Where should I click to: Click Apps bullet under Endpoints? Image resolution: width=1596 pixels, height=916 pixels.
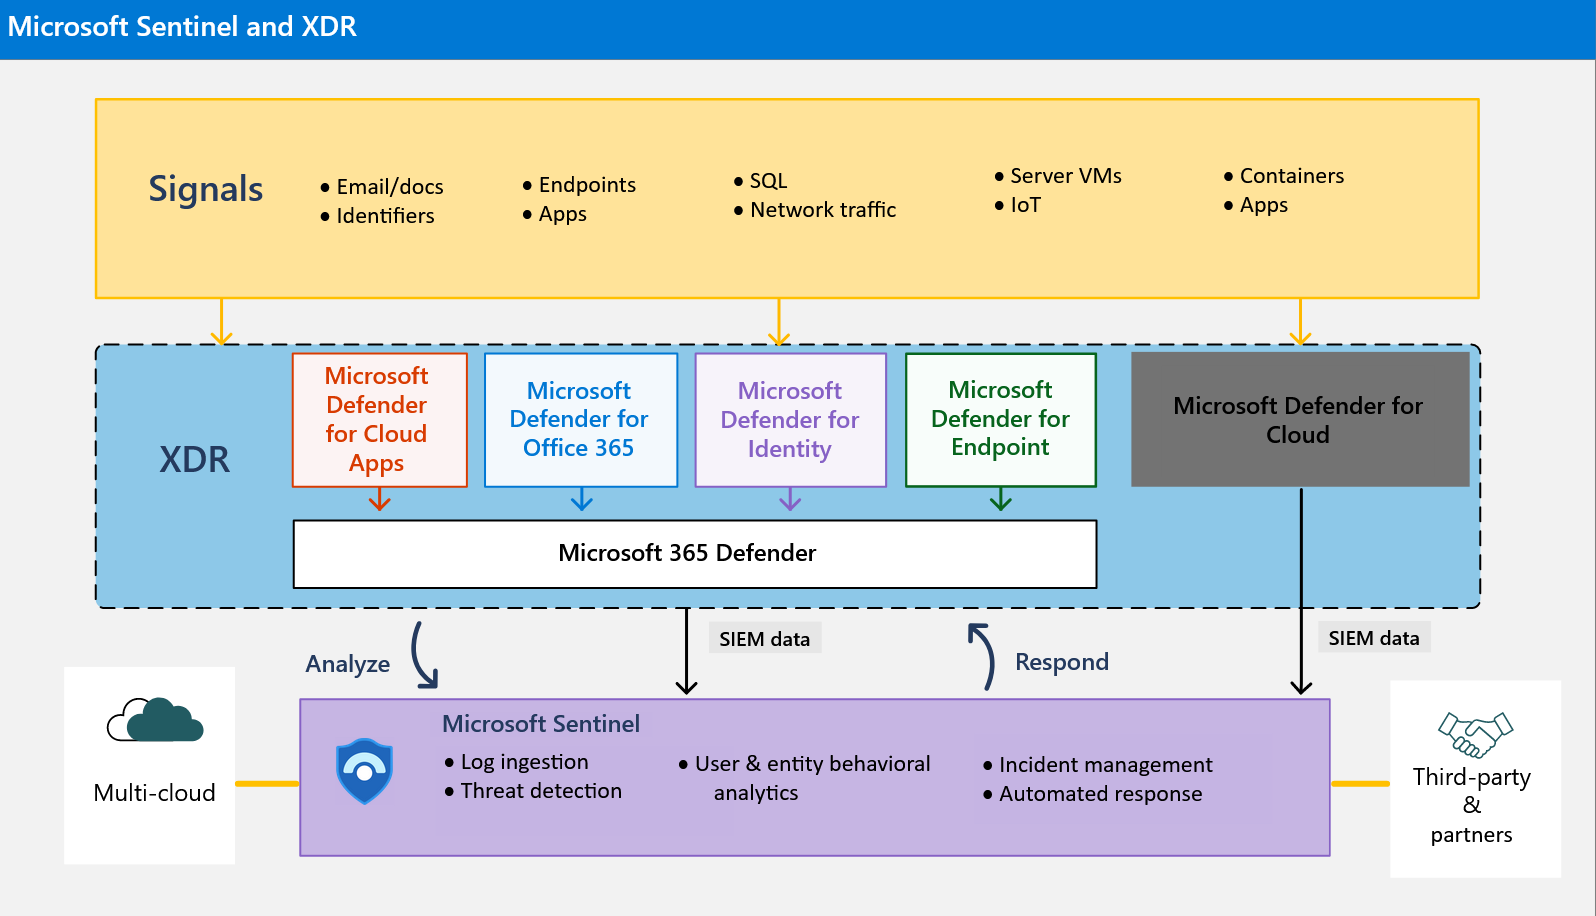click(555, 214)
